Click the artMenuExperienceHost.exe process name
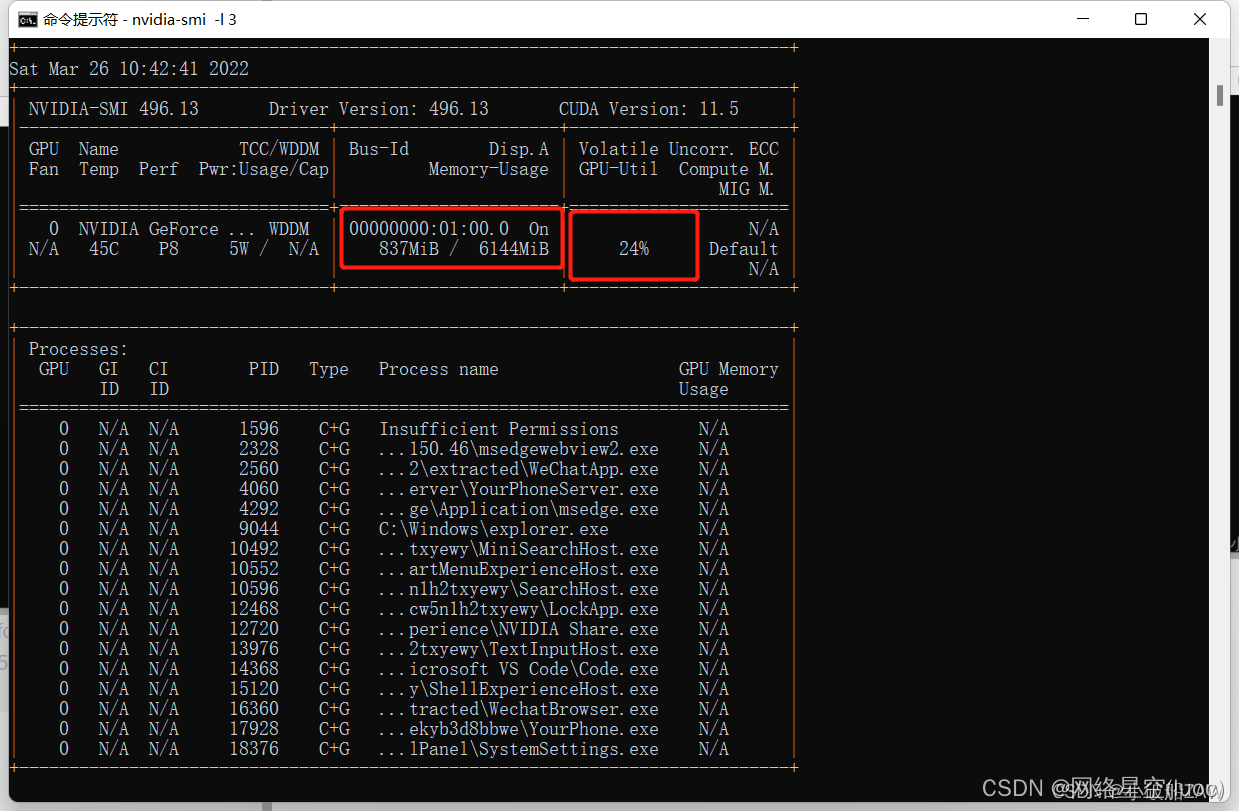The width and height of the screenshot is (1239, 811). (x=519, y=569)
